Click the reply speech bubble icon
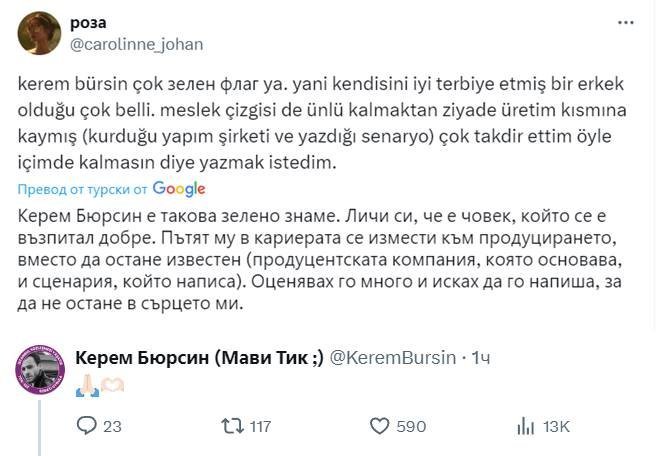 (x=85, y=427)
